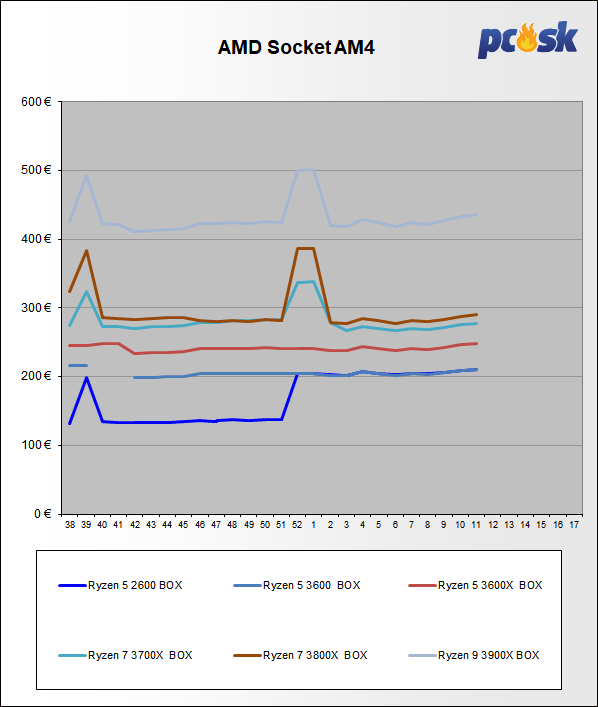Click the 0 € axis label

pos(43,514)
